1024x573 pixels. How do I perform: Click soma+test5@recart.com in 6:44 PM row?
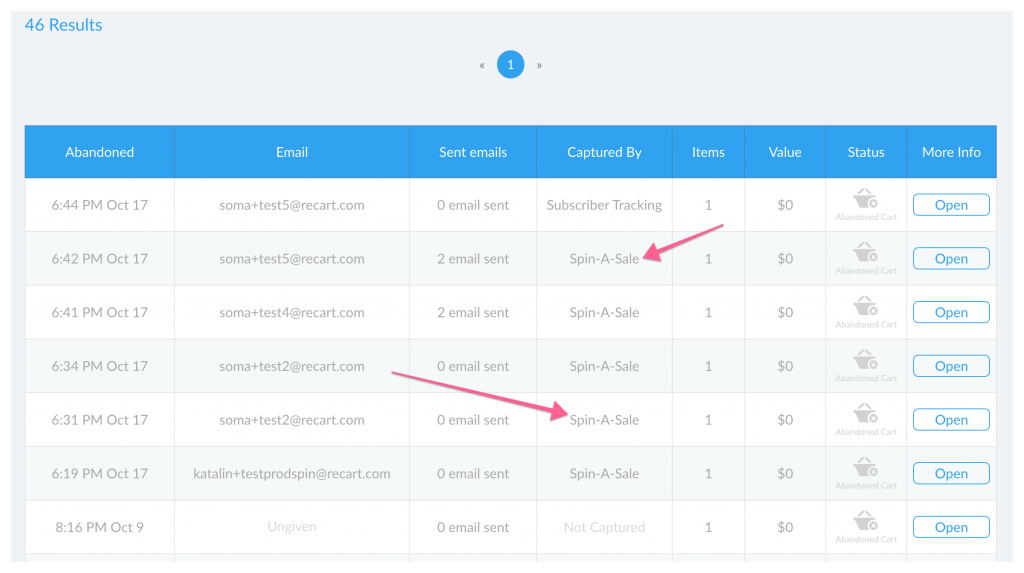click(x=292, y=205)
